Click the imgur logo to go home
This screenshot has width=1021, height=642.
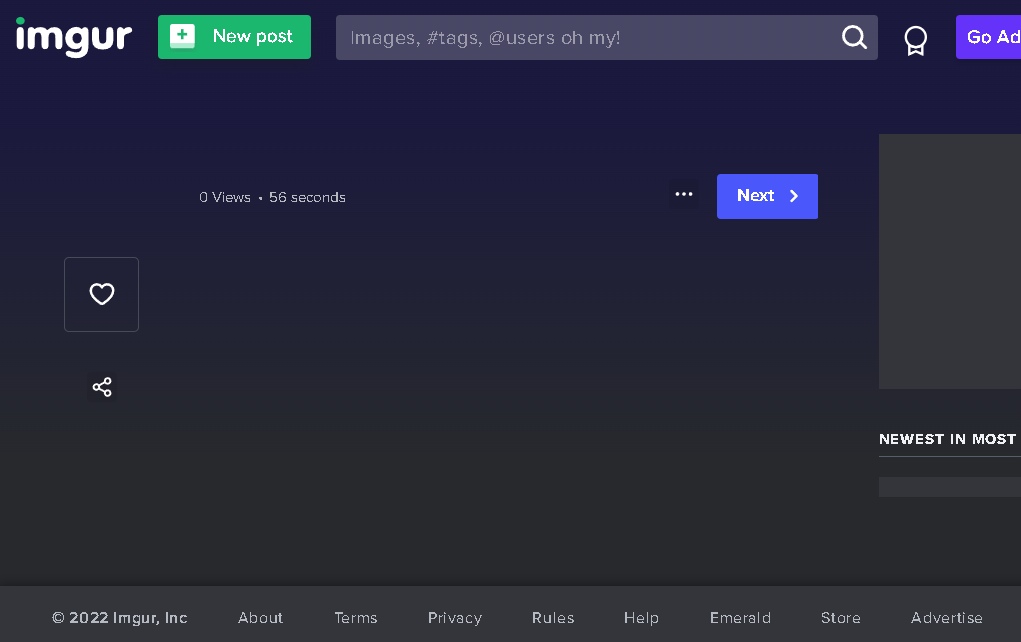74,37
